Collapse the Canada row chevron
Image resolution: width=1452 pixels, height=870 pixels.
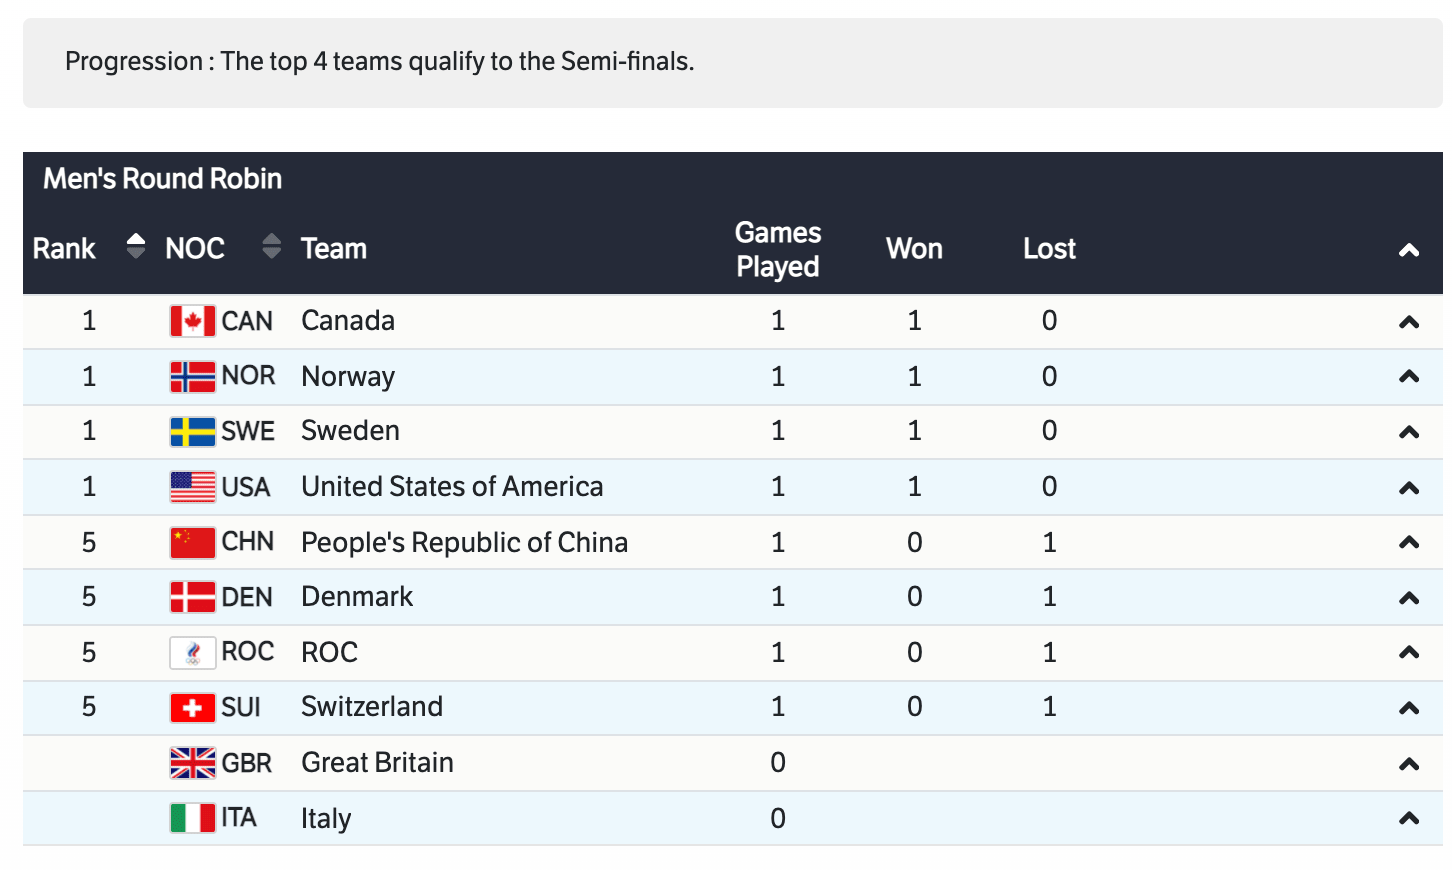pos(1409,322)
